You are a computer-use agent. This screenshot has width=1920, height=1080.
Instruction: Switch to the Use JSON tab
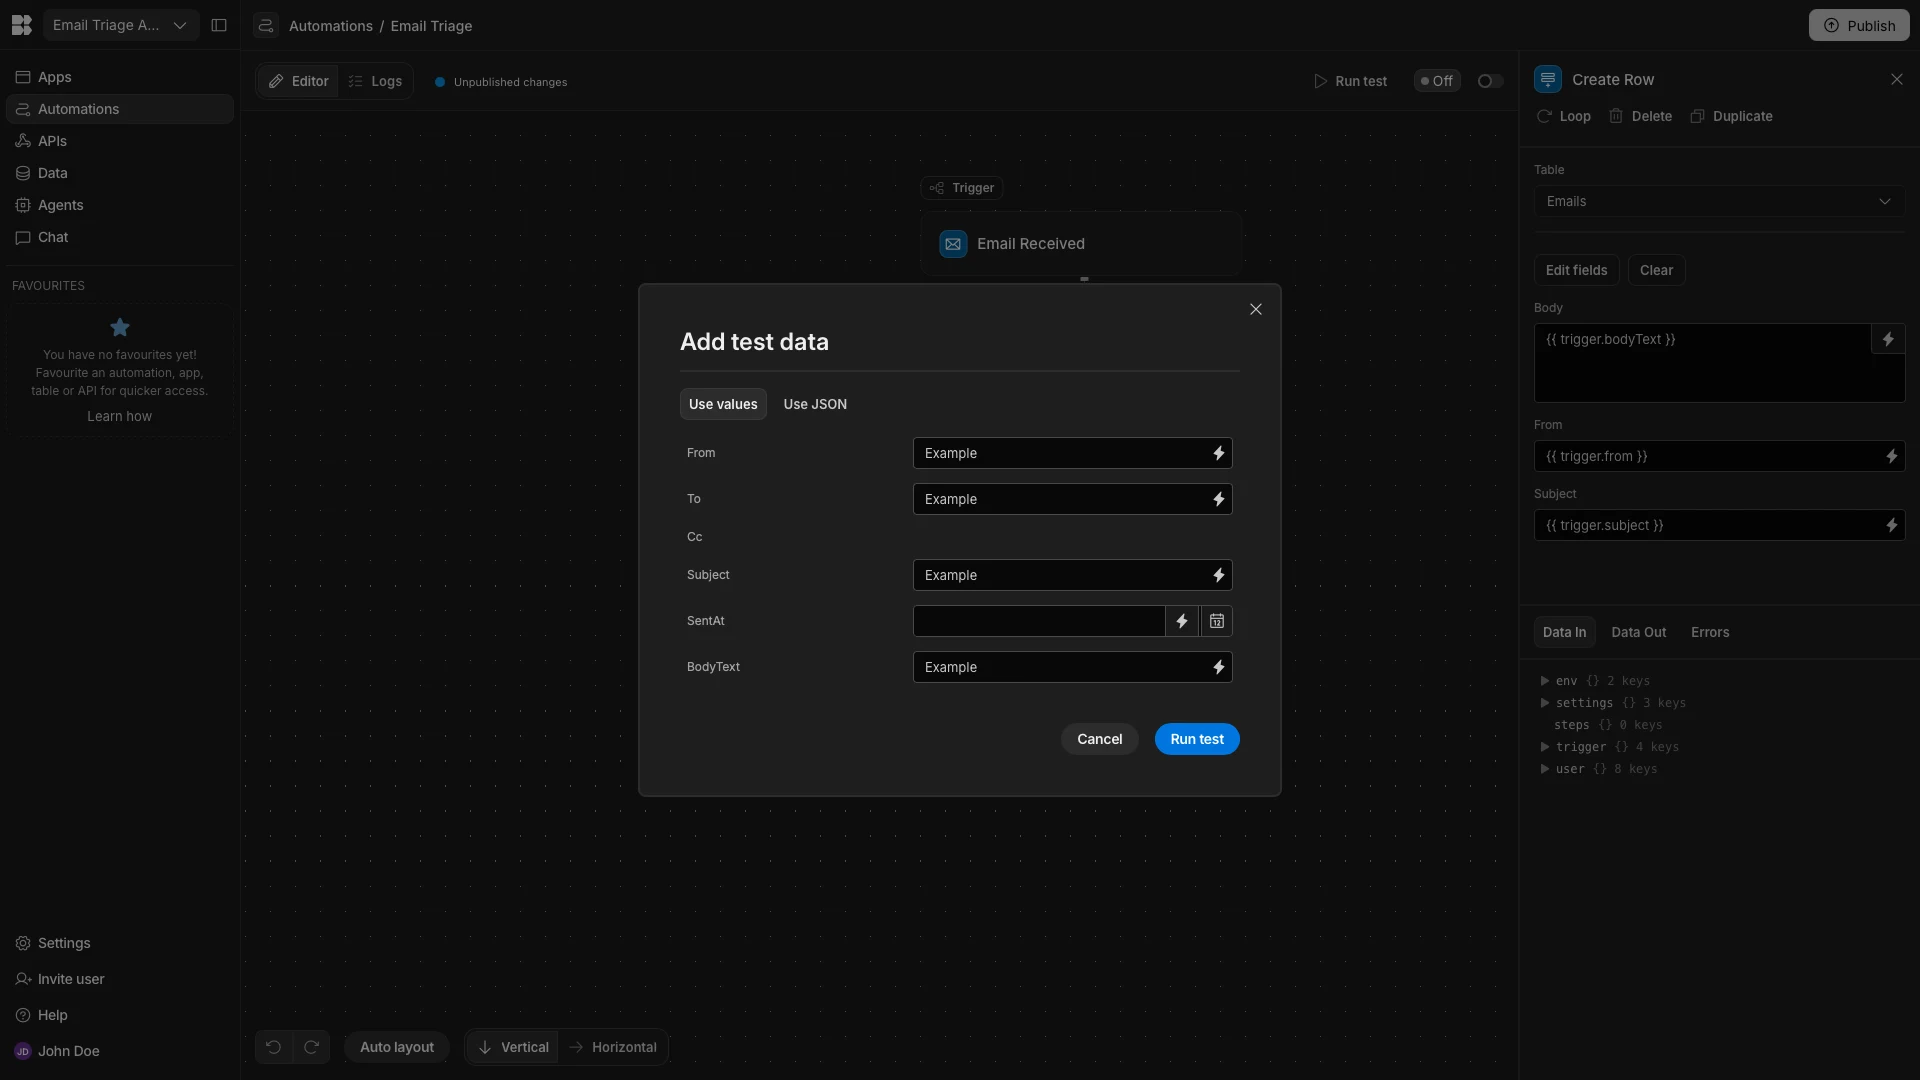pos(814,404)
